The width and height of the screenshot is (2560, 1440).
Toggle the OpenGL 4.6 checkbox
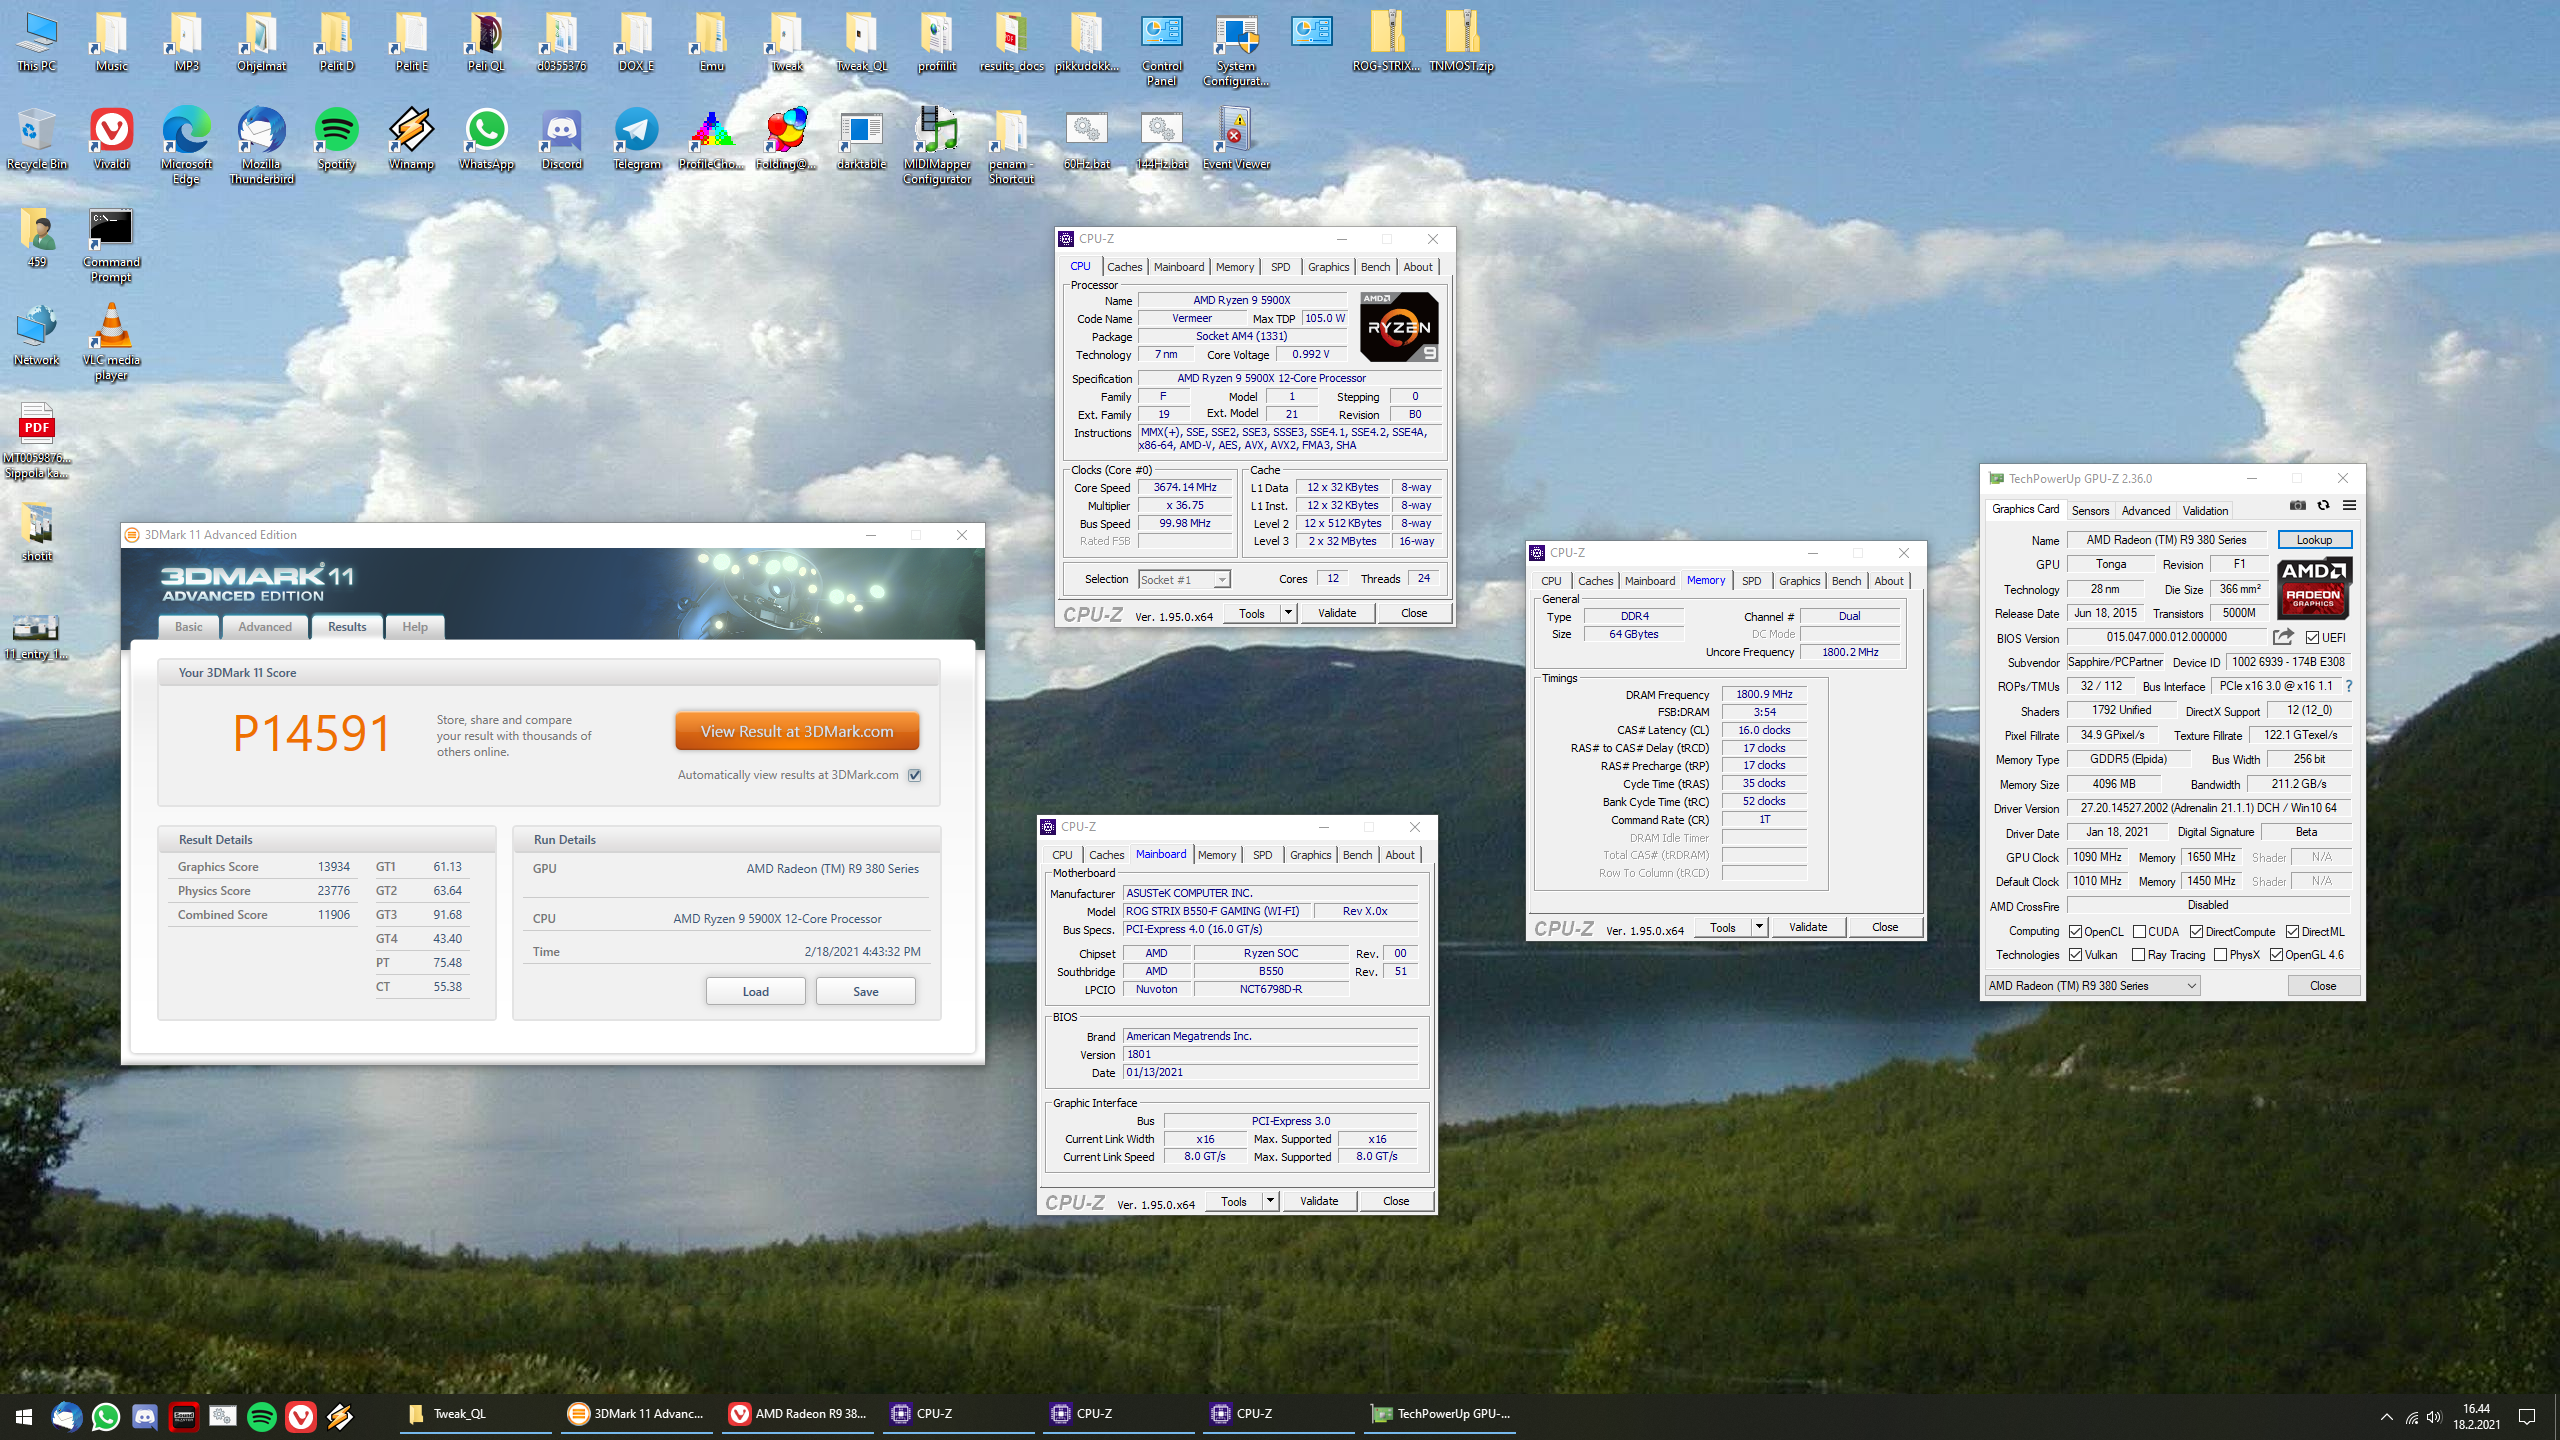click(x=2276, y=955)
